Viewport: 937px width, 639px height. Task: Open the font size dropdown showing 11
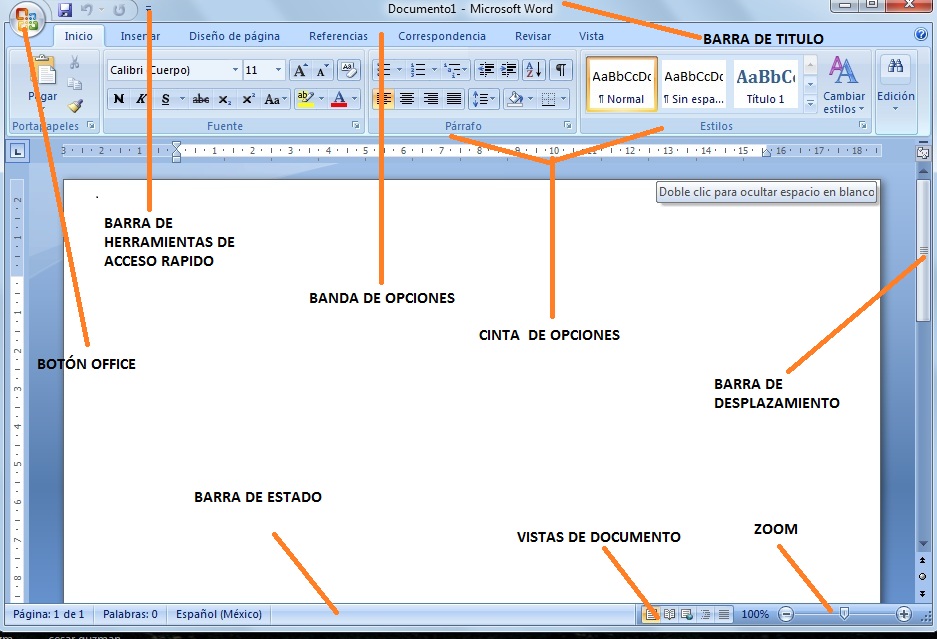[278, 70]
